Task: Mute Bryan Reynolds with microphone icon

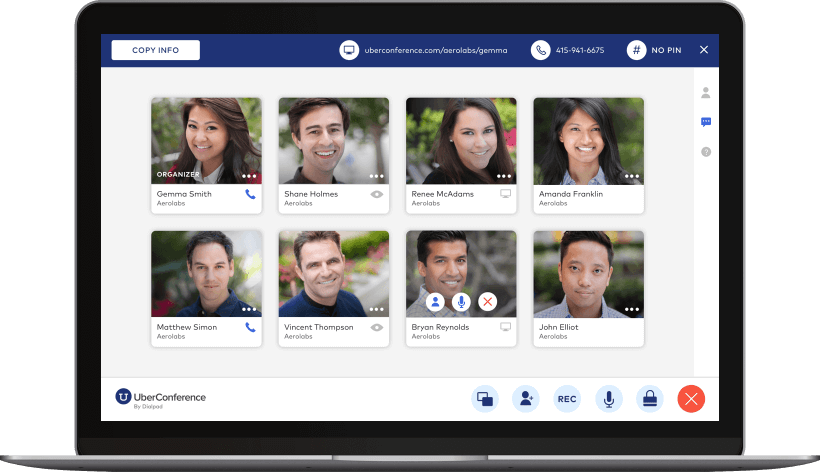Action: [461, 302]
